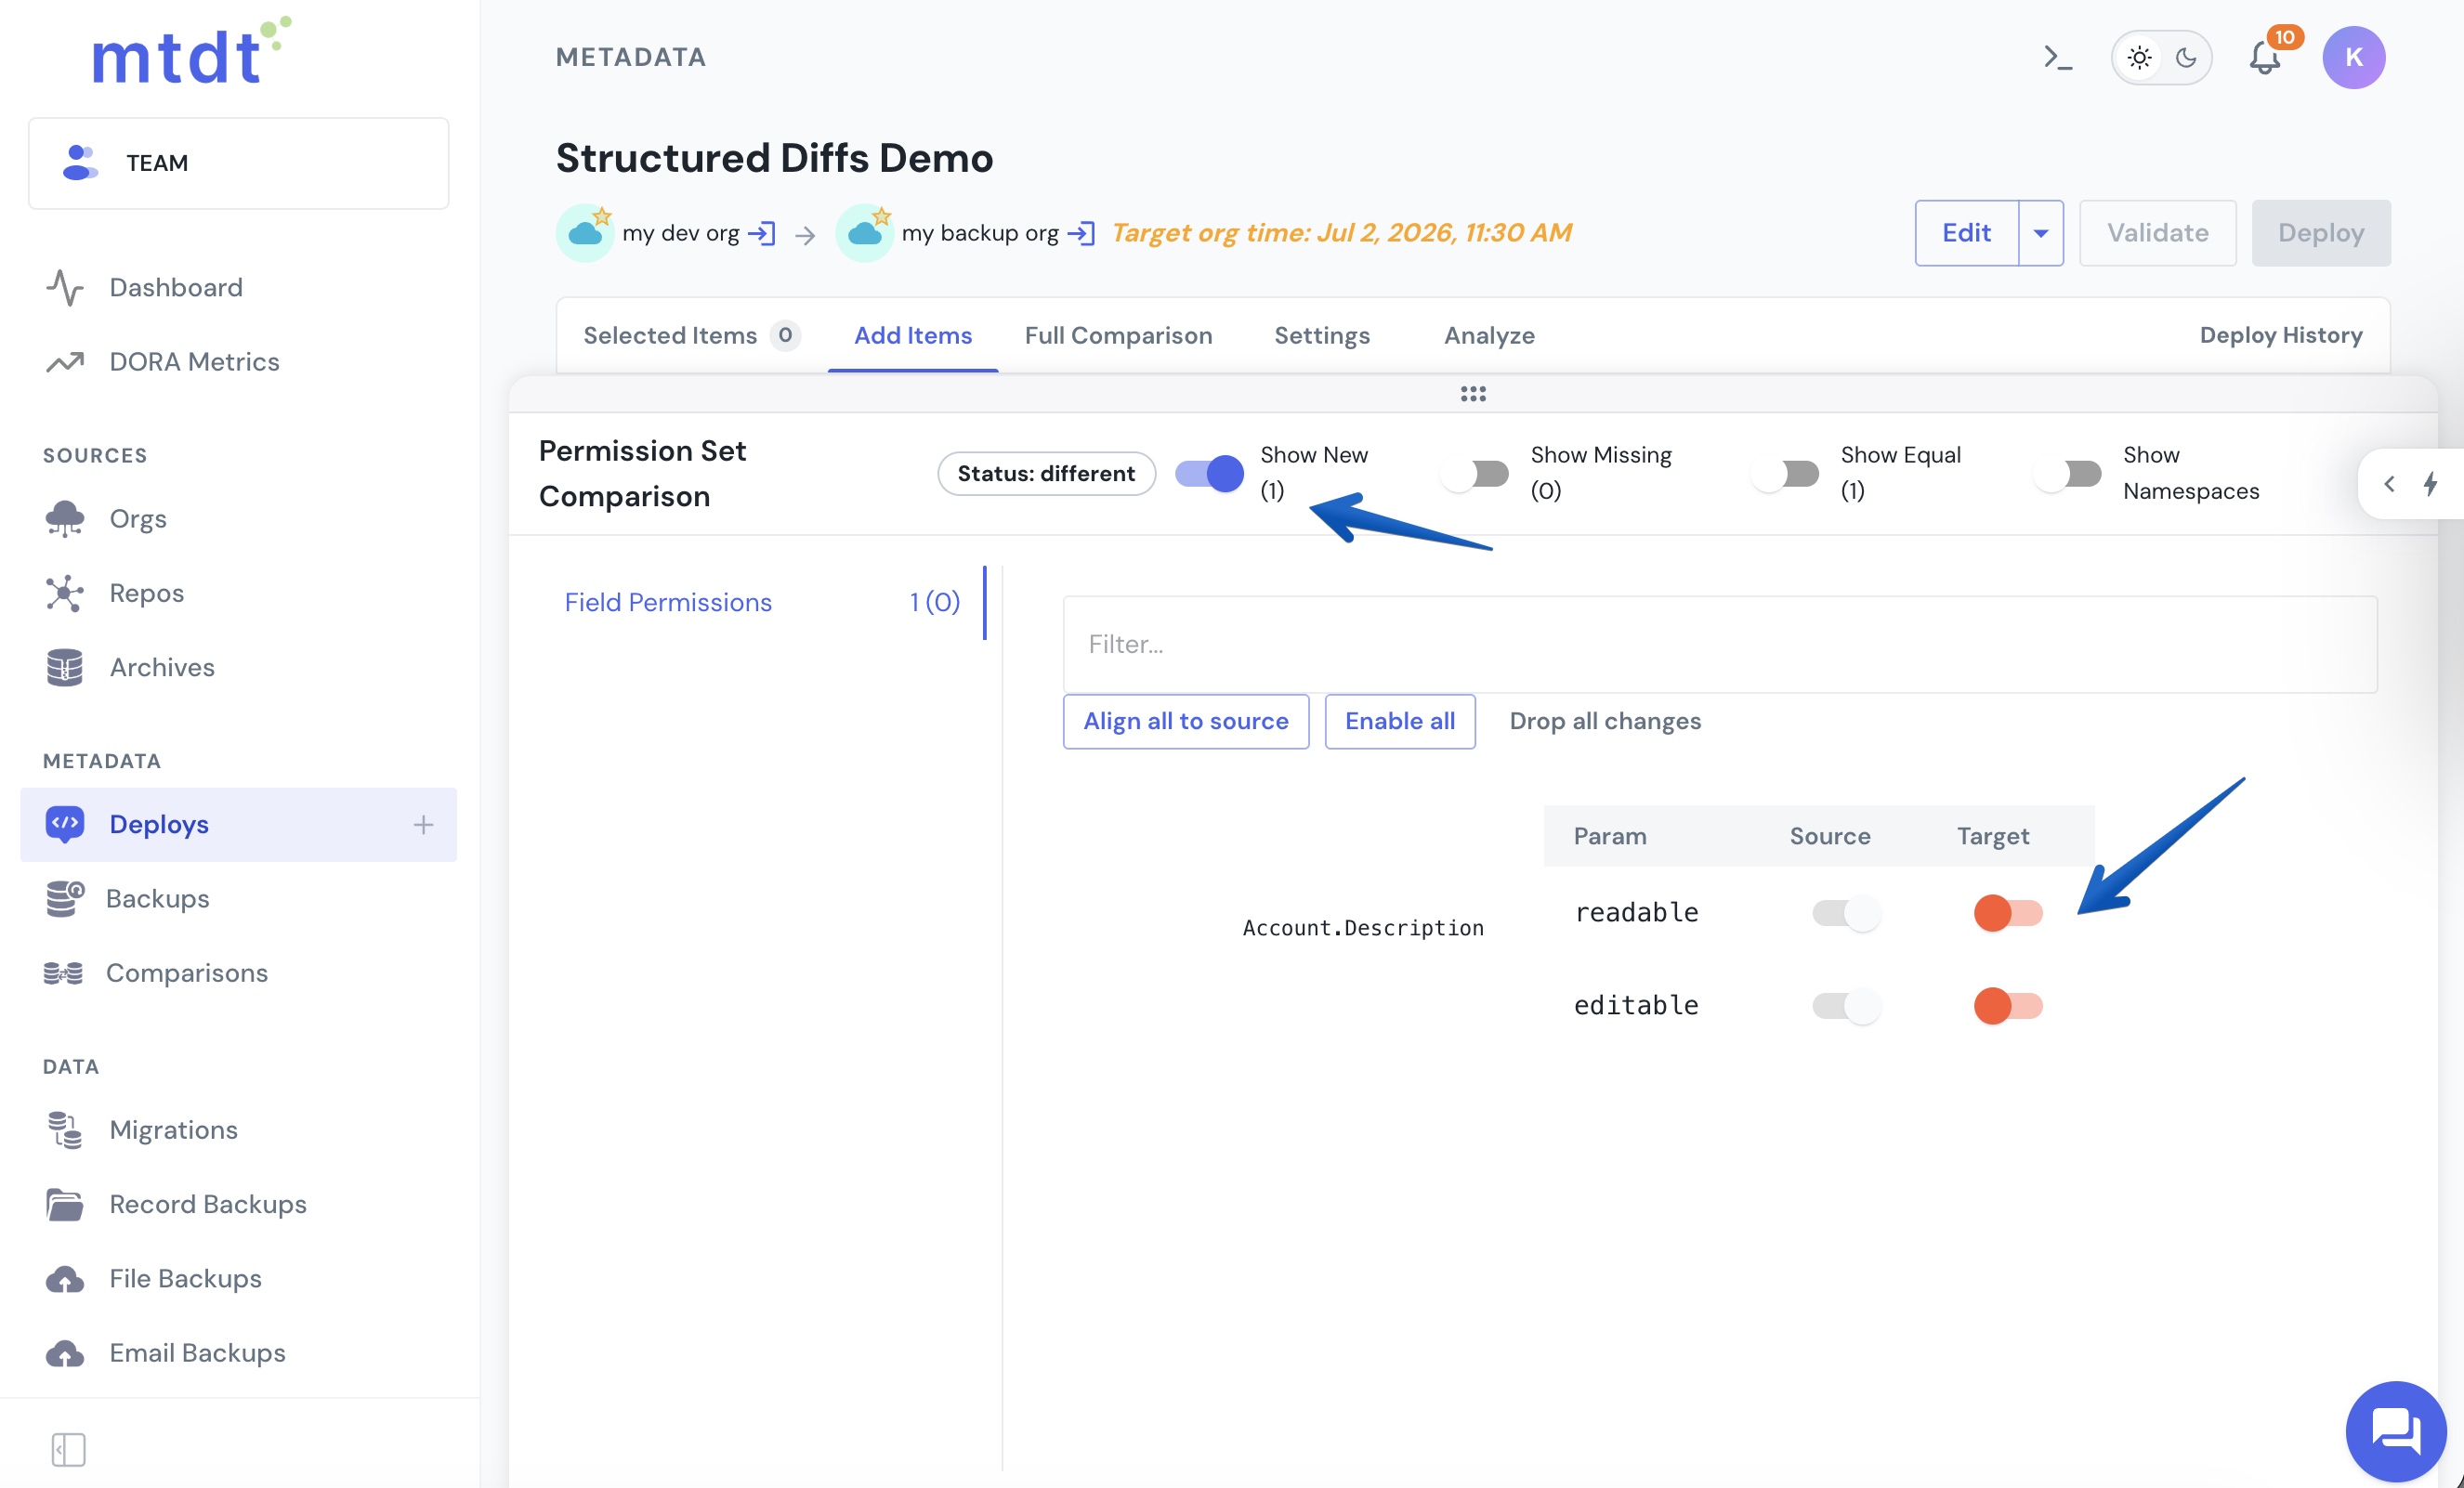Focus the Filter input field

[1719, 644]
